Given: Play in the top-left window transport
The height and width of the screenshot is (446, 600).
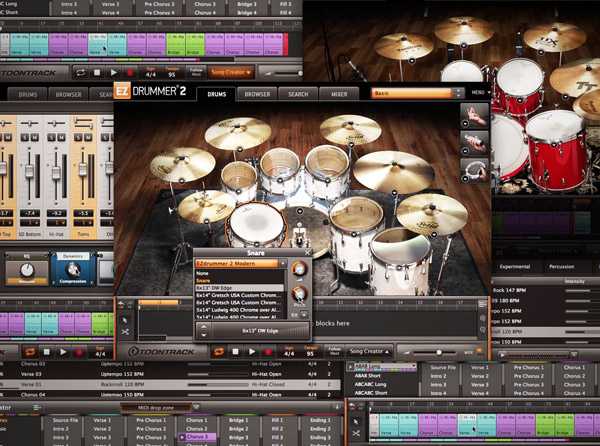Looking at the screenshot, I should [114, 72].
